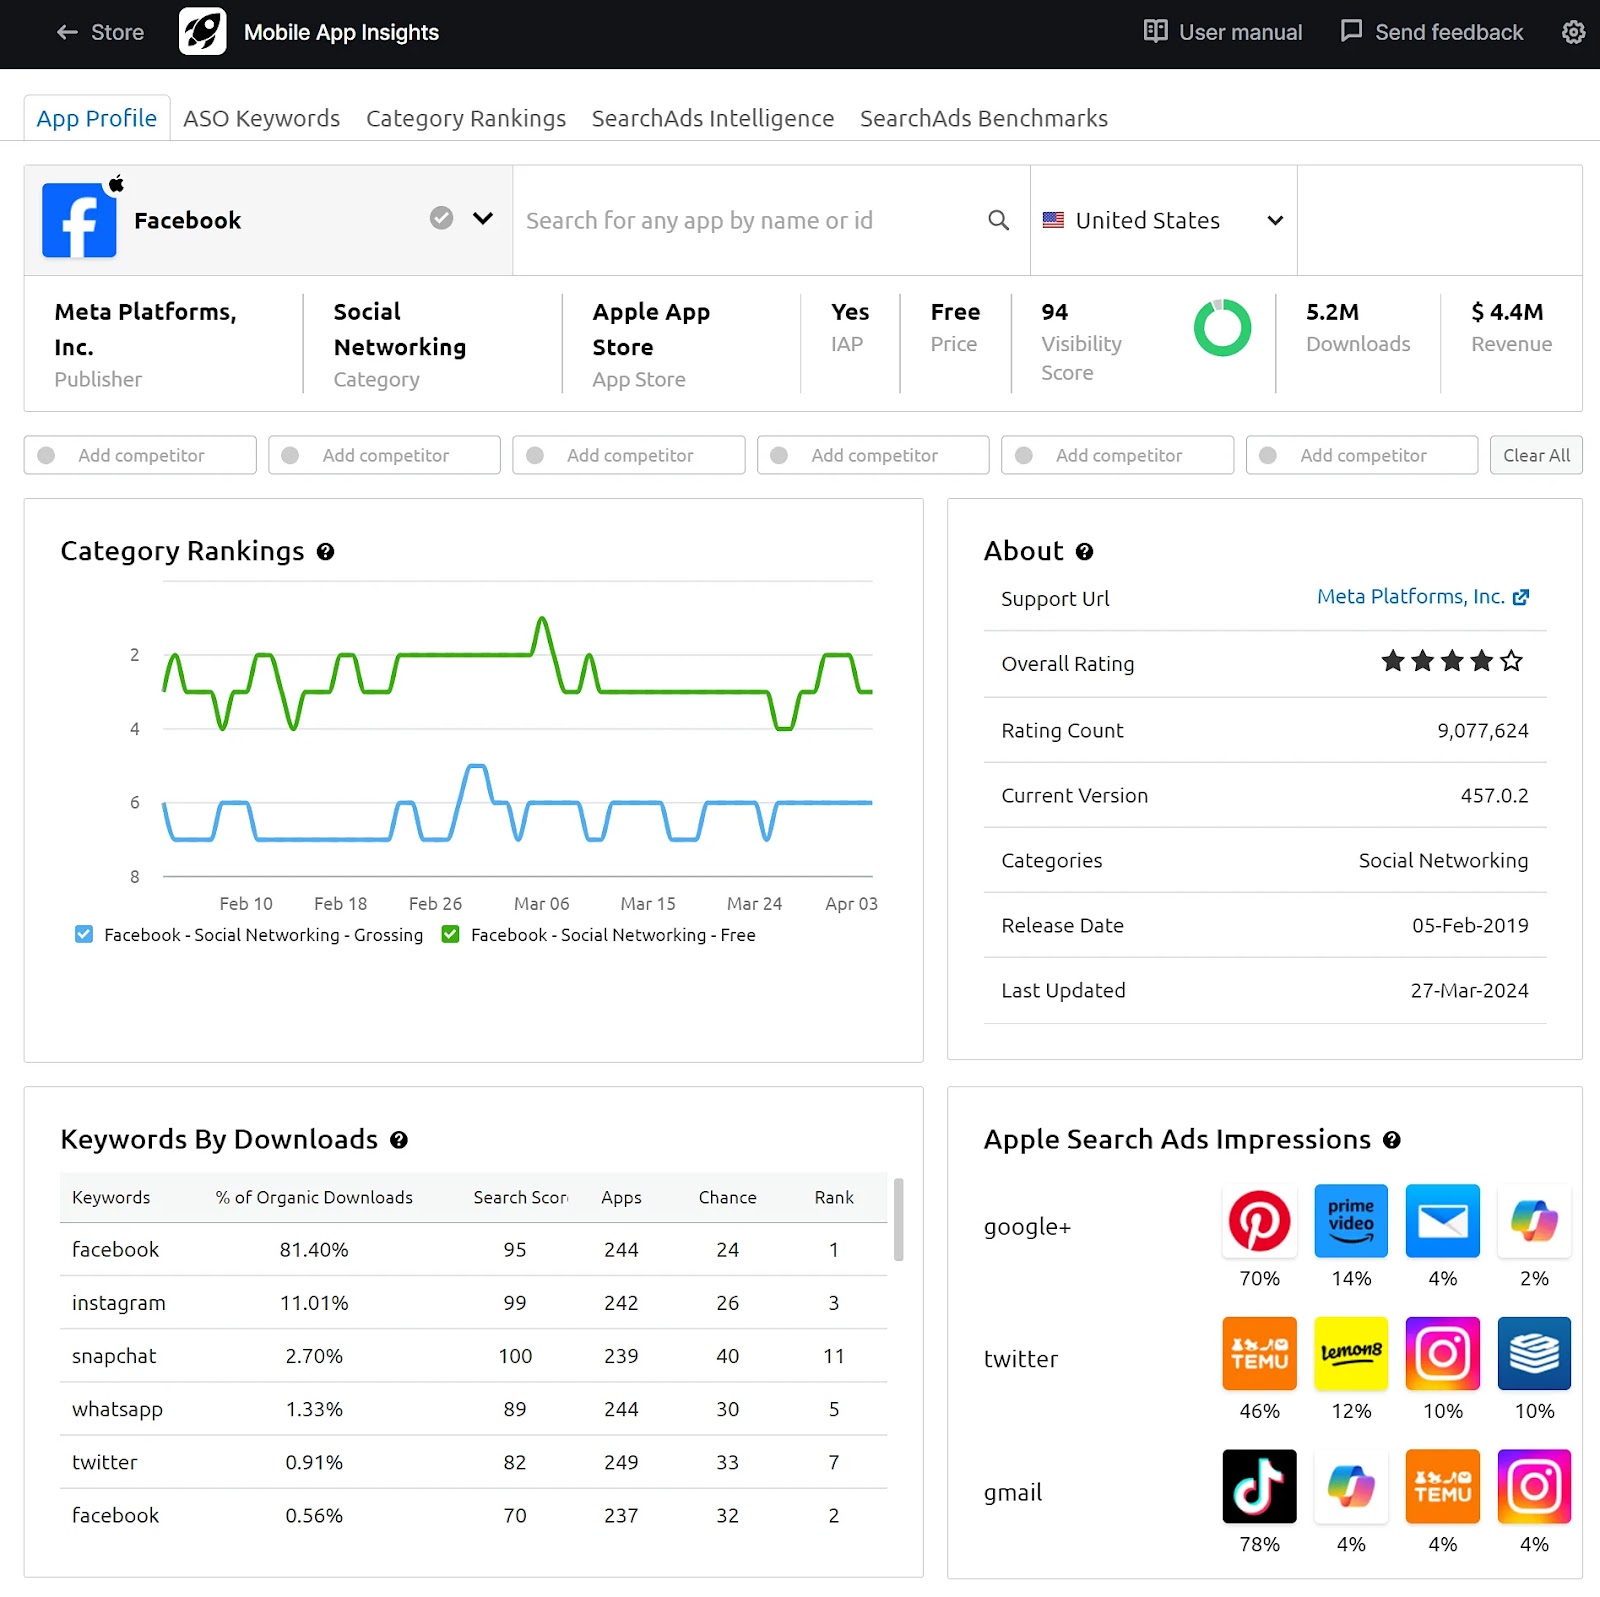
Task: Click the third Add competitor field
Action: [629, 455]
